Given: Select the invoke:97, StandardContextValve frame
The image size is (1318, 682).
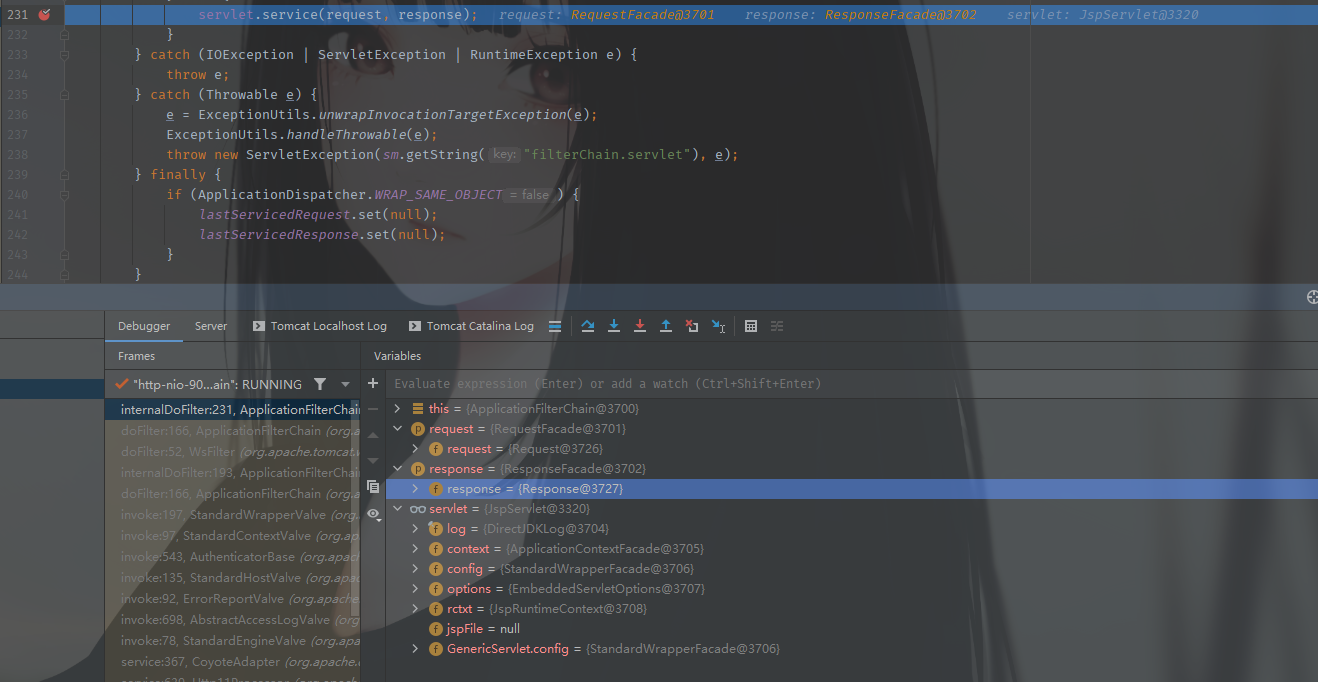Looking at the screenshot, I should coord(232,536).
